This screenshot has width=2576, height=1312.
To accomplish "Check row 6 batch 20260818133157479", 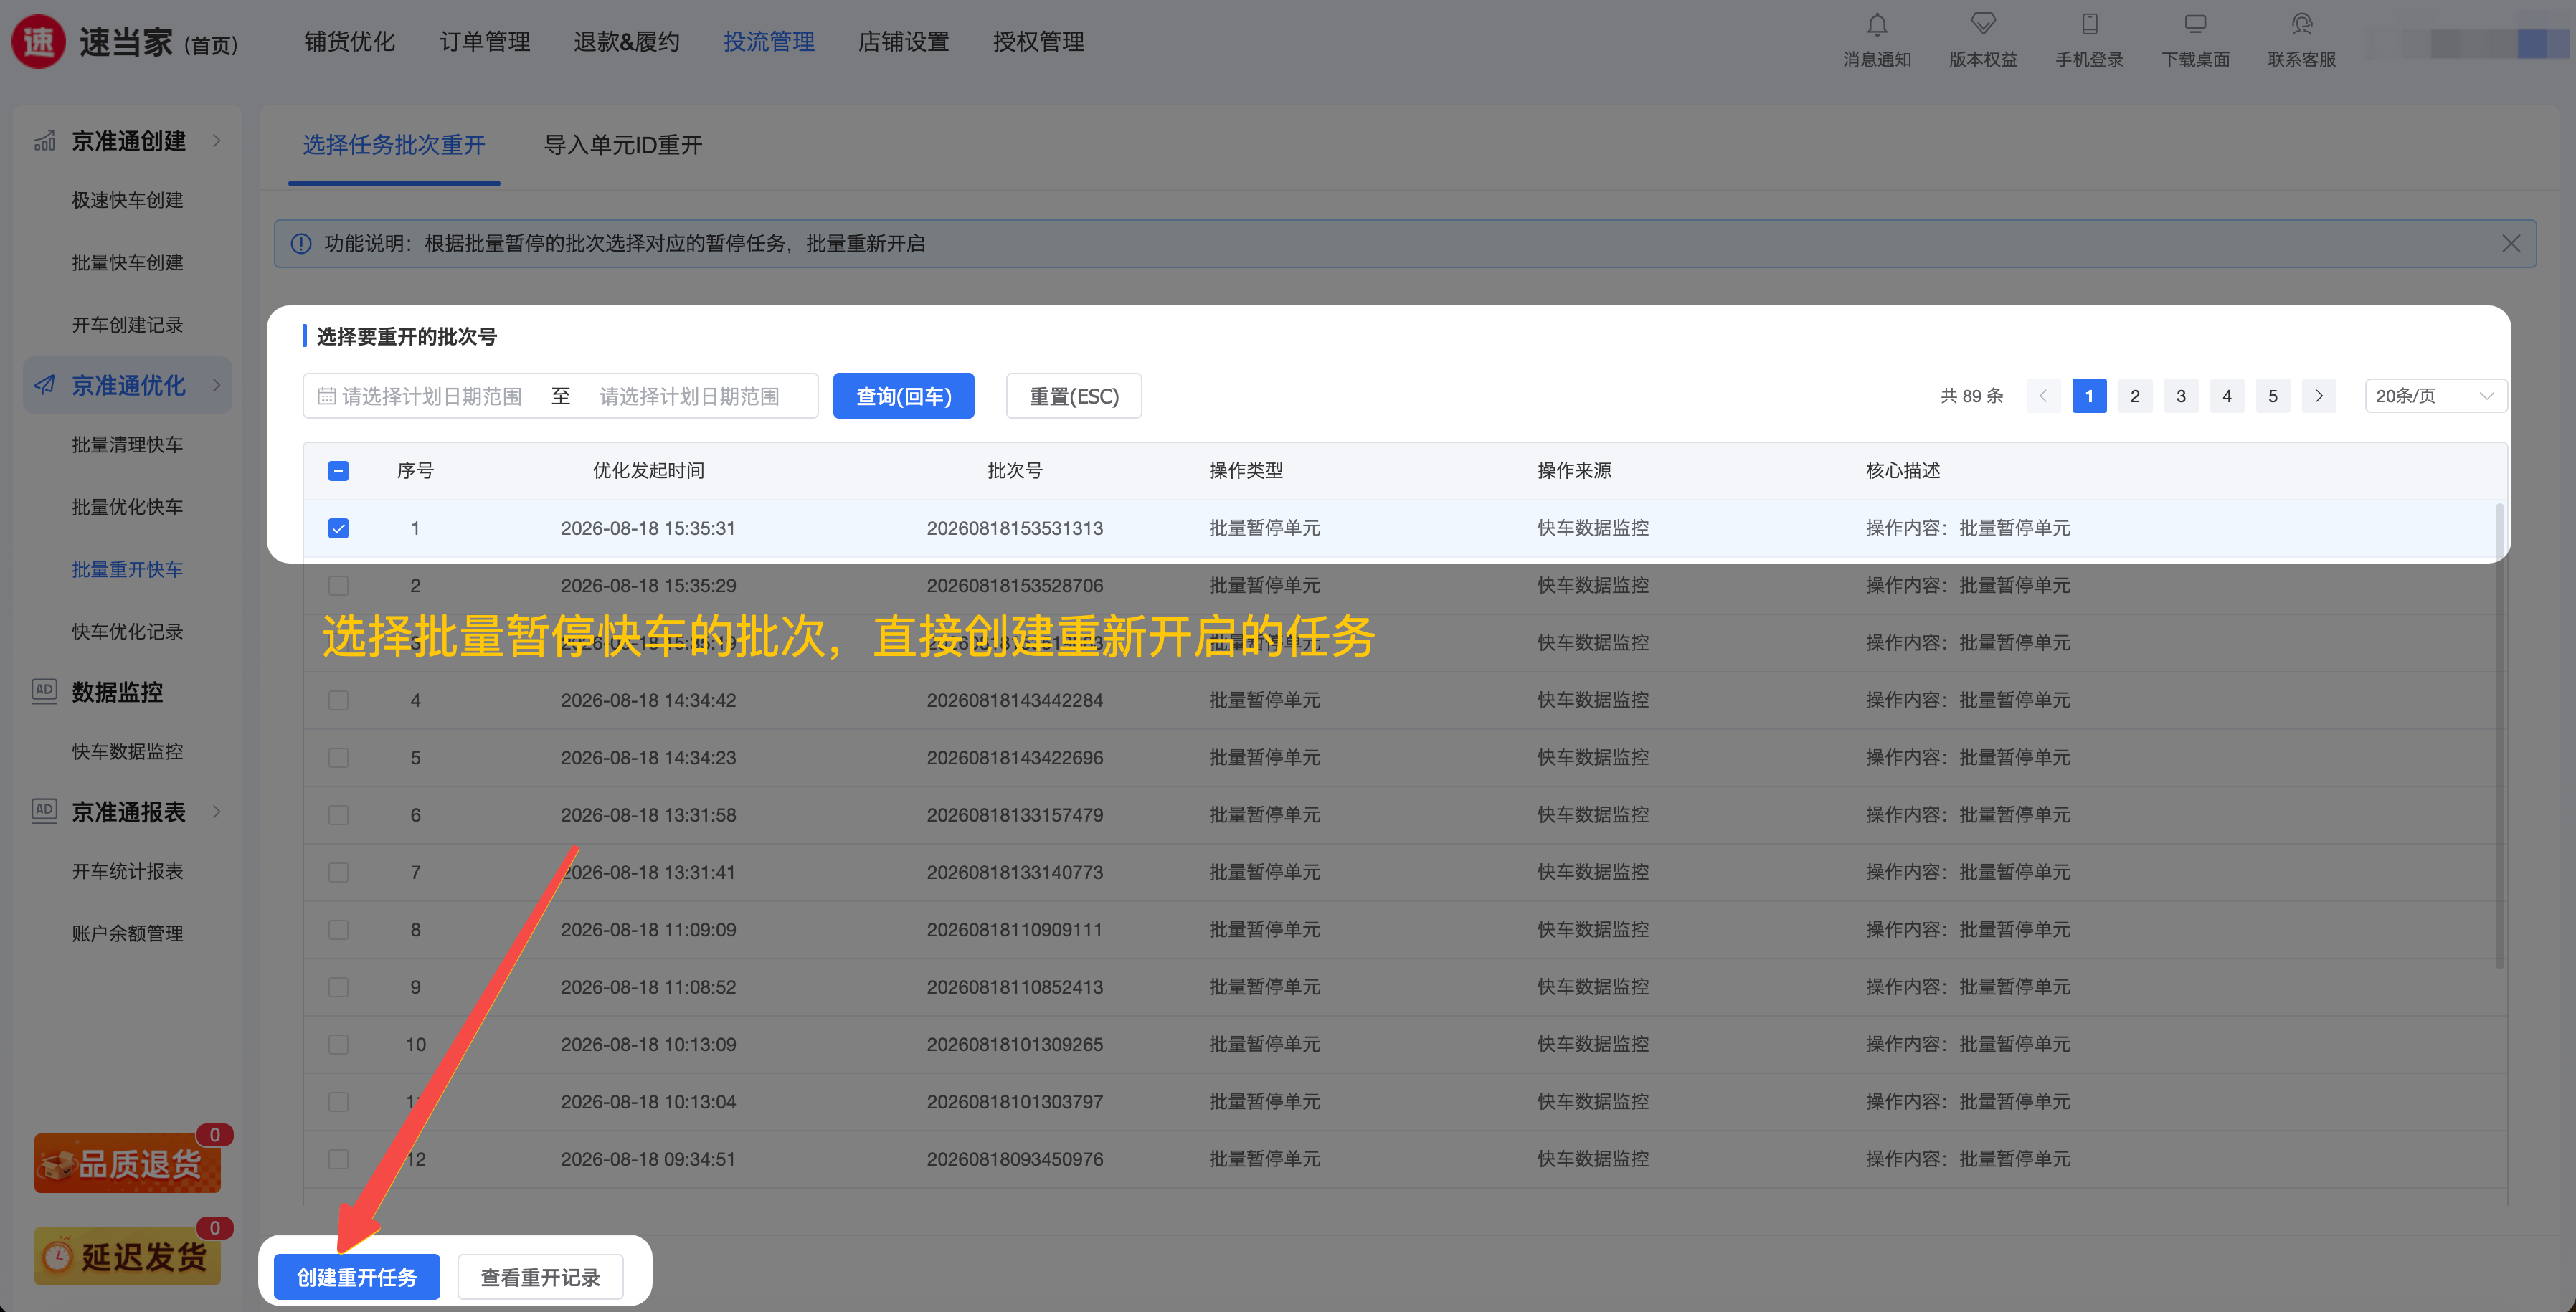I will click(339, 815).
